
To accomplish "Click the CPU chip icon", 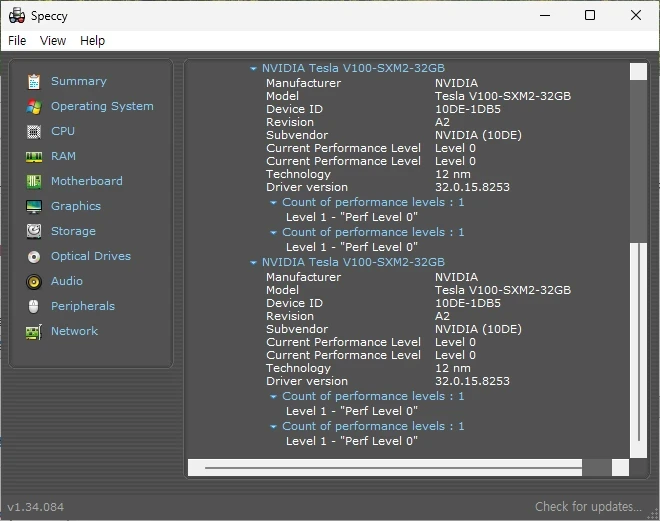I will tap(34, 132).
